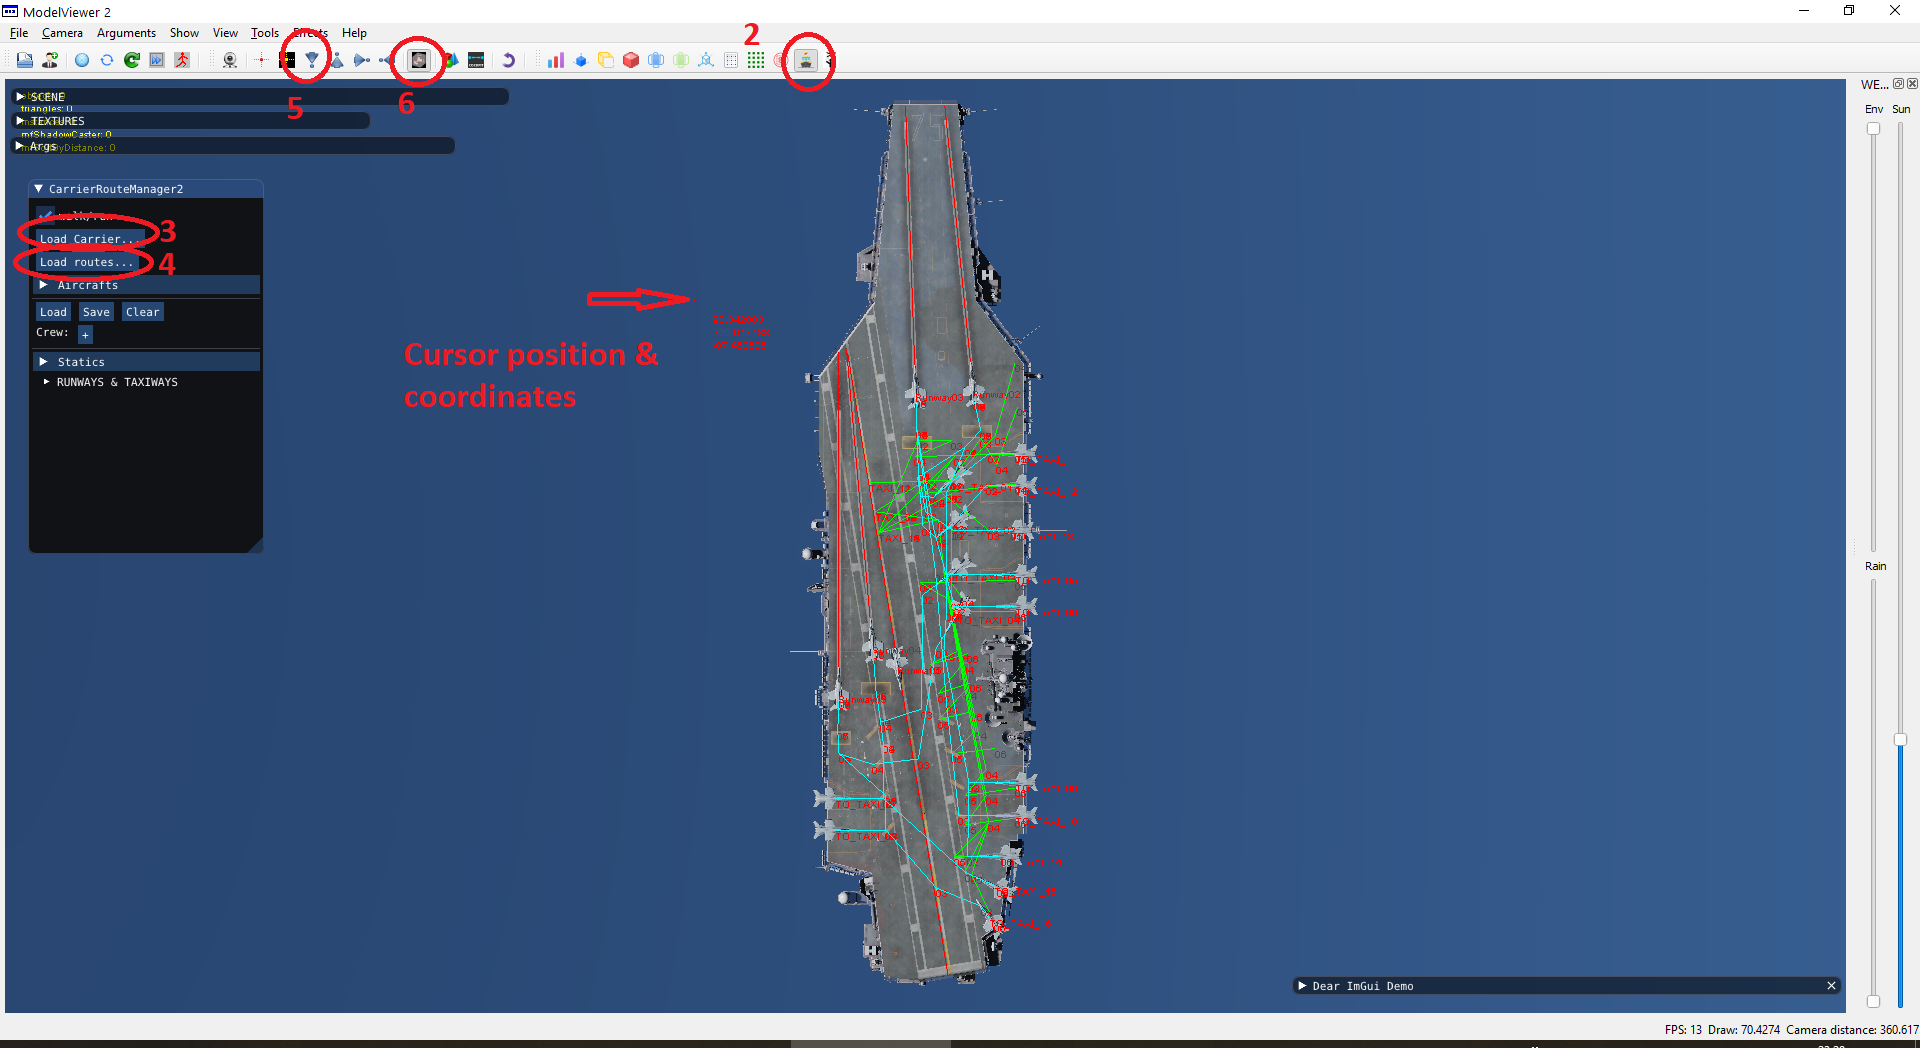The width and height of the screenshot is (1920, 1048).
Task: Click the small blue cube icon
Action: coord(581,60)
